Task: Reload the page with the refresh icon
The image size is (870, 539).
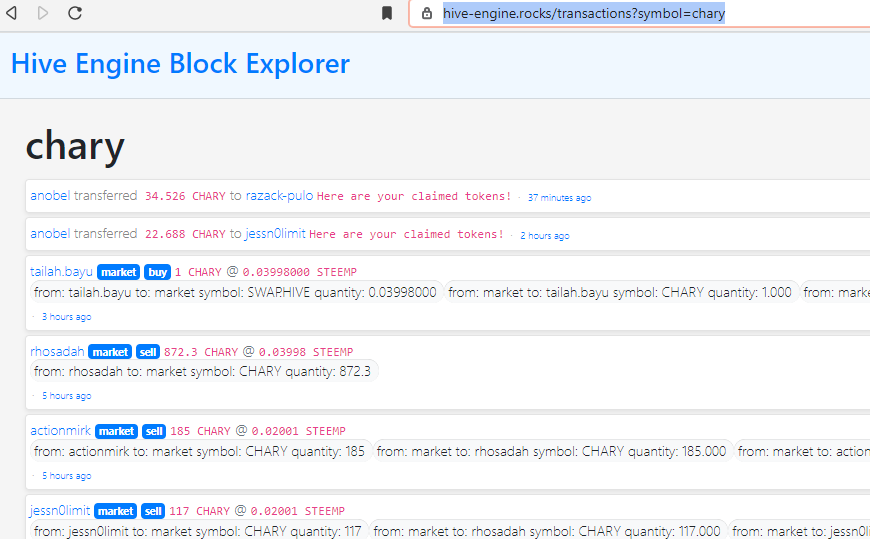Action: [75, 13]
